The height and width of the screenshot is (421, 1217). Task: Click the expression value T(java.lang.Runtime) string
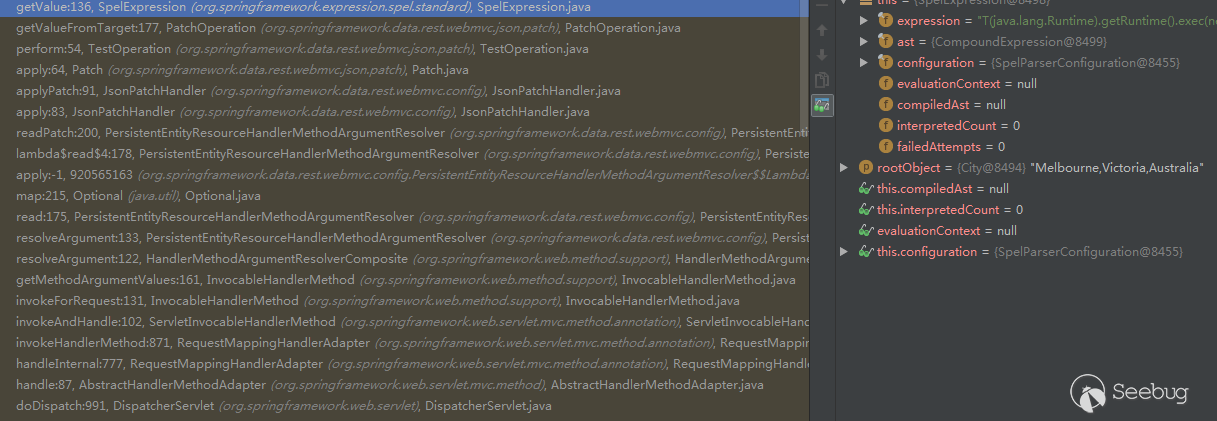click(x=1098, y=21)
